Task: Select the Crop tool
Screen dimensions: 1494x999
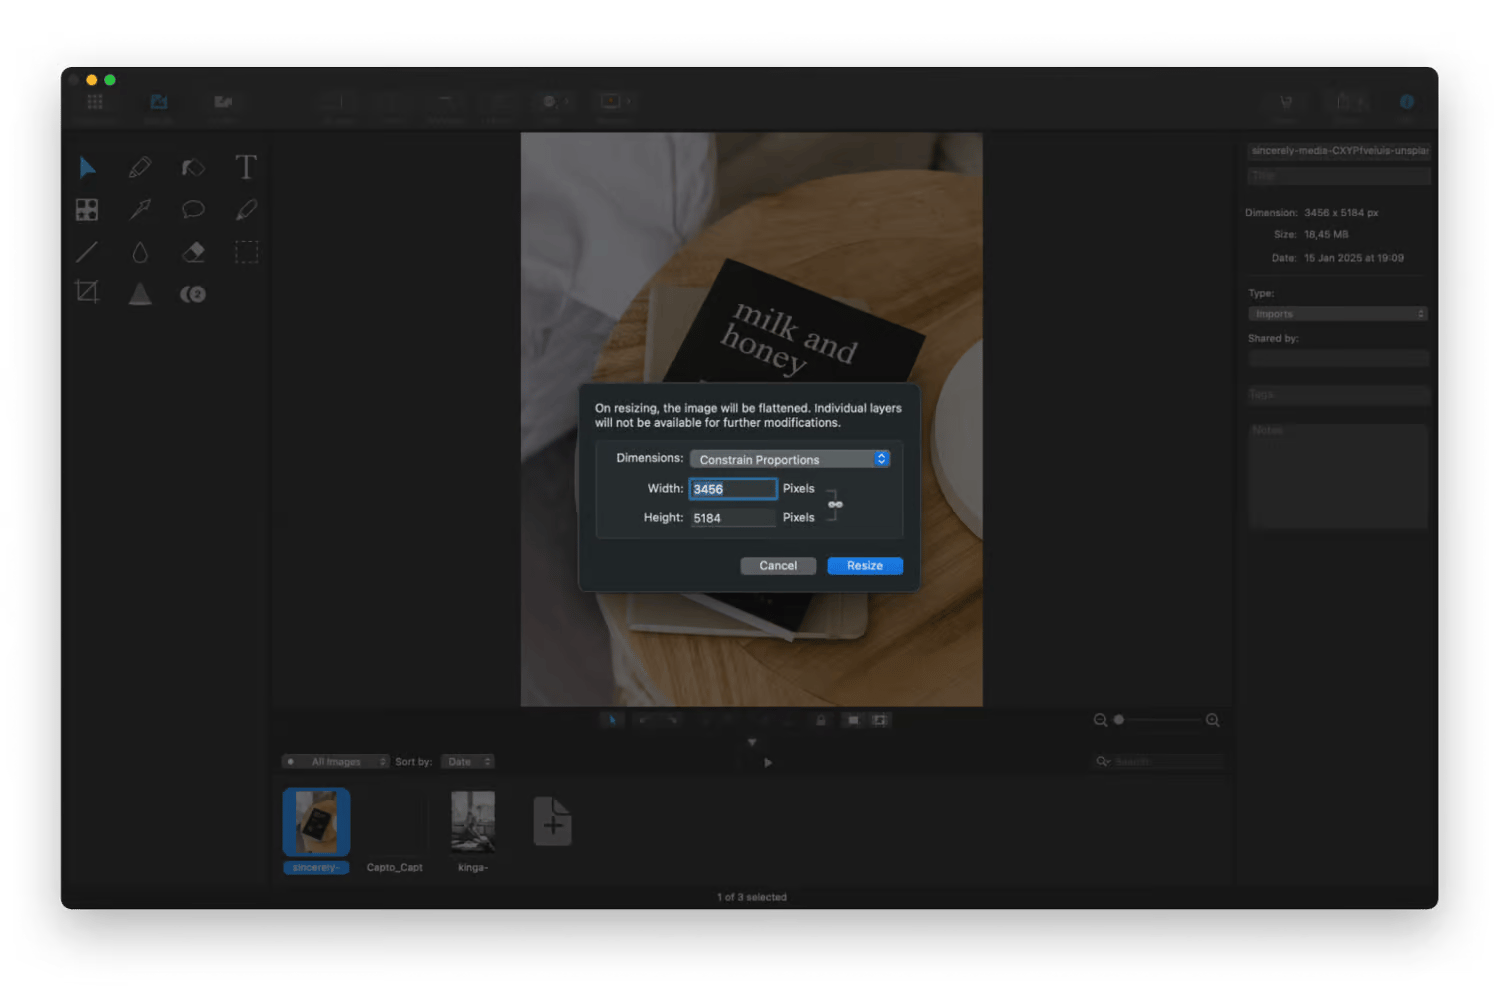Action: click(x=88, y=292)
